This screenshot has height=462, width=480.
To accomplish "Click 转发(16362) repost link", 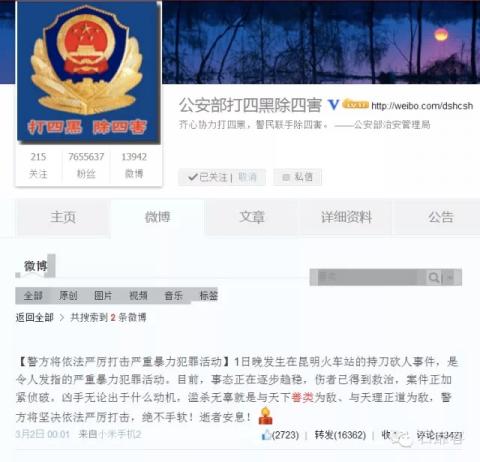I will [340, 435].
